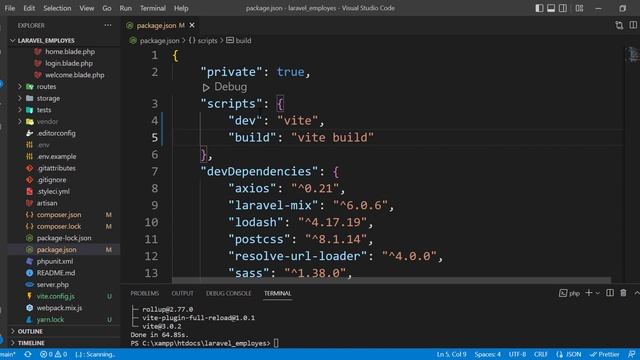640x360 pixels.
Task: Open .editorconfig file
Action: click(x=56, y=133)
